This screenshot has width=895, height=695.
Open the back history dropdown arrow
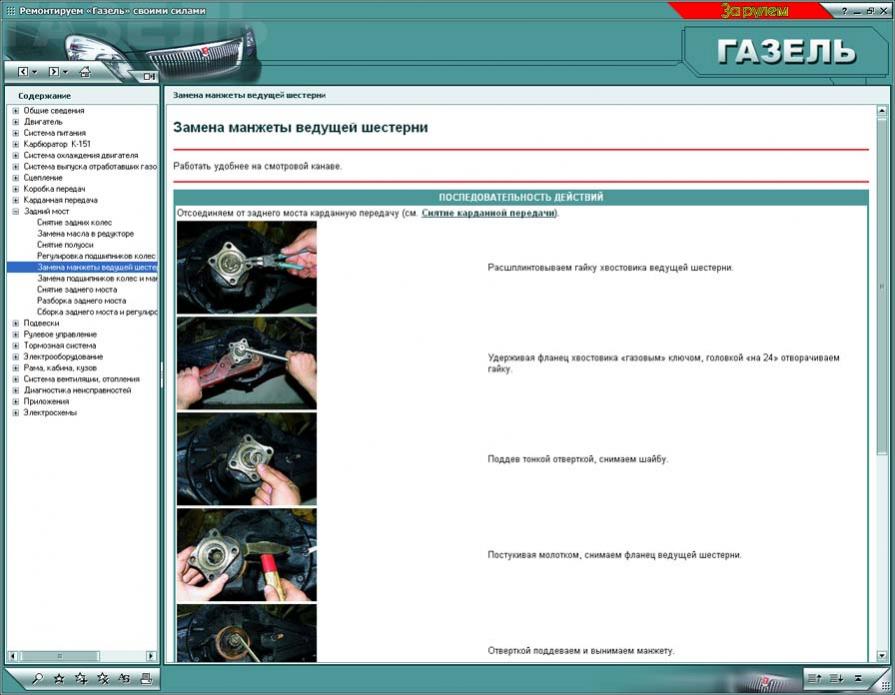point(34,72)
